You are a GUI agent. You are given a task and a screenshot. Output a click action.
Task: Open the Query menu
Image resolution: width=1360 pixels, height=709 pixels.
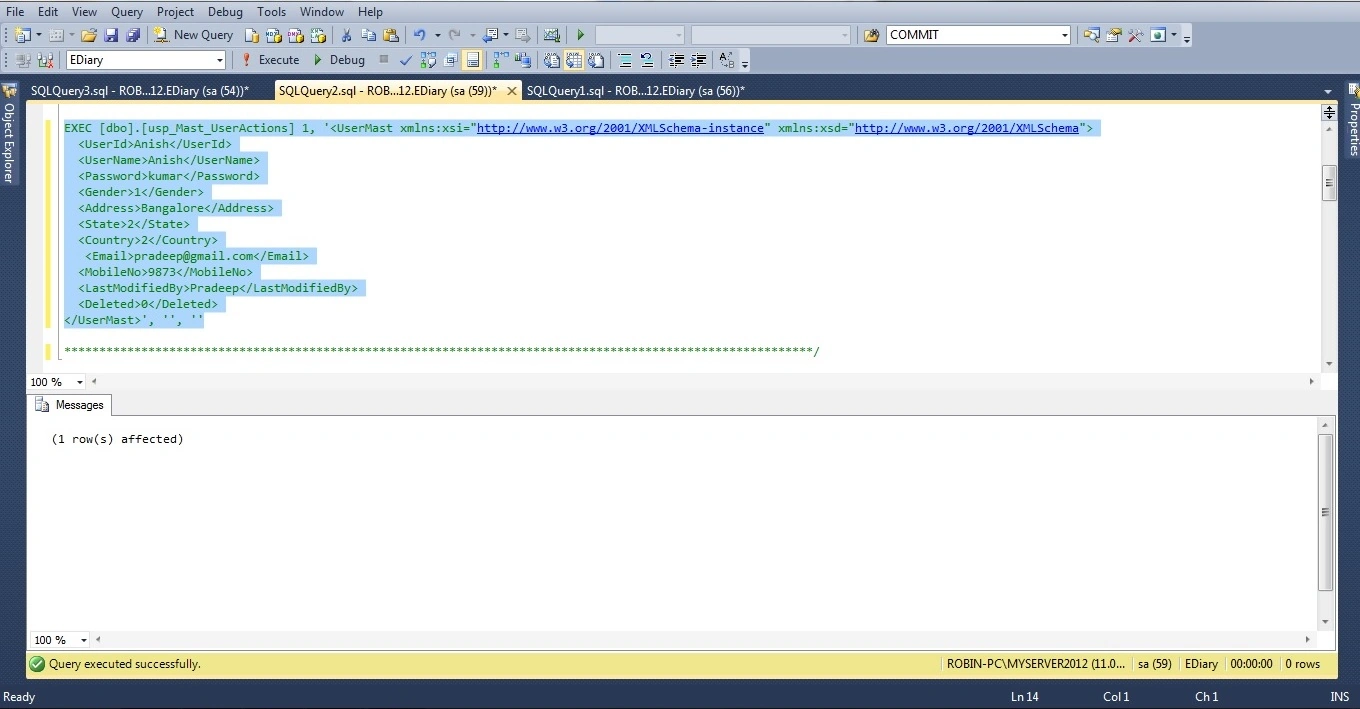pos(127,12)
